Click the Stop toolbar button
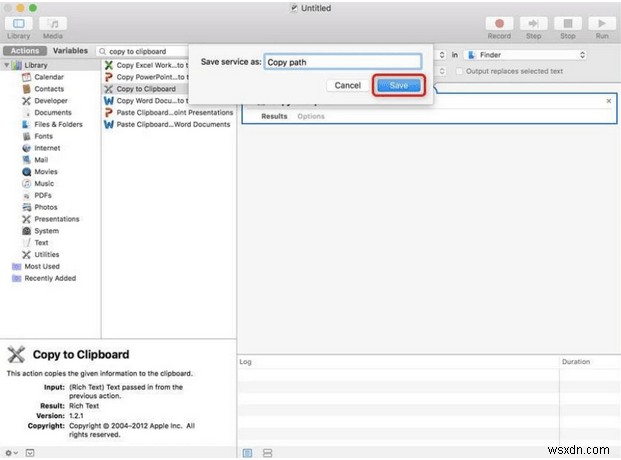621x460 pixels. coord(568,24)
